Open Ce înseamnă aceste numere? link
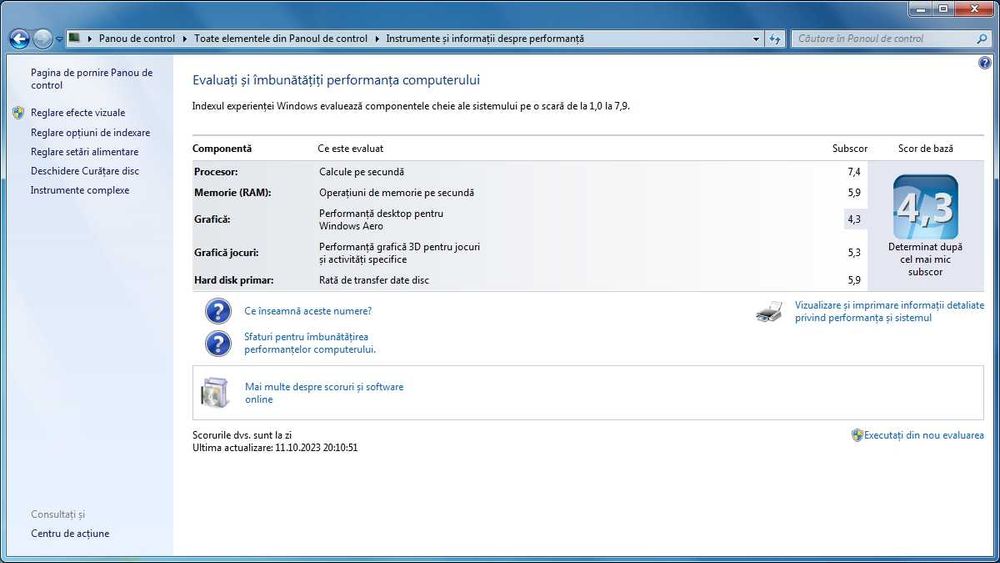 coord(308,311)
